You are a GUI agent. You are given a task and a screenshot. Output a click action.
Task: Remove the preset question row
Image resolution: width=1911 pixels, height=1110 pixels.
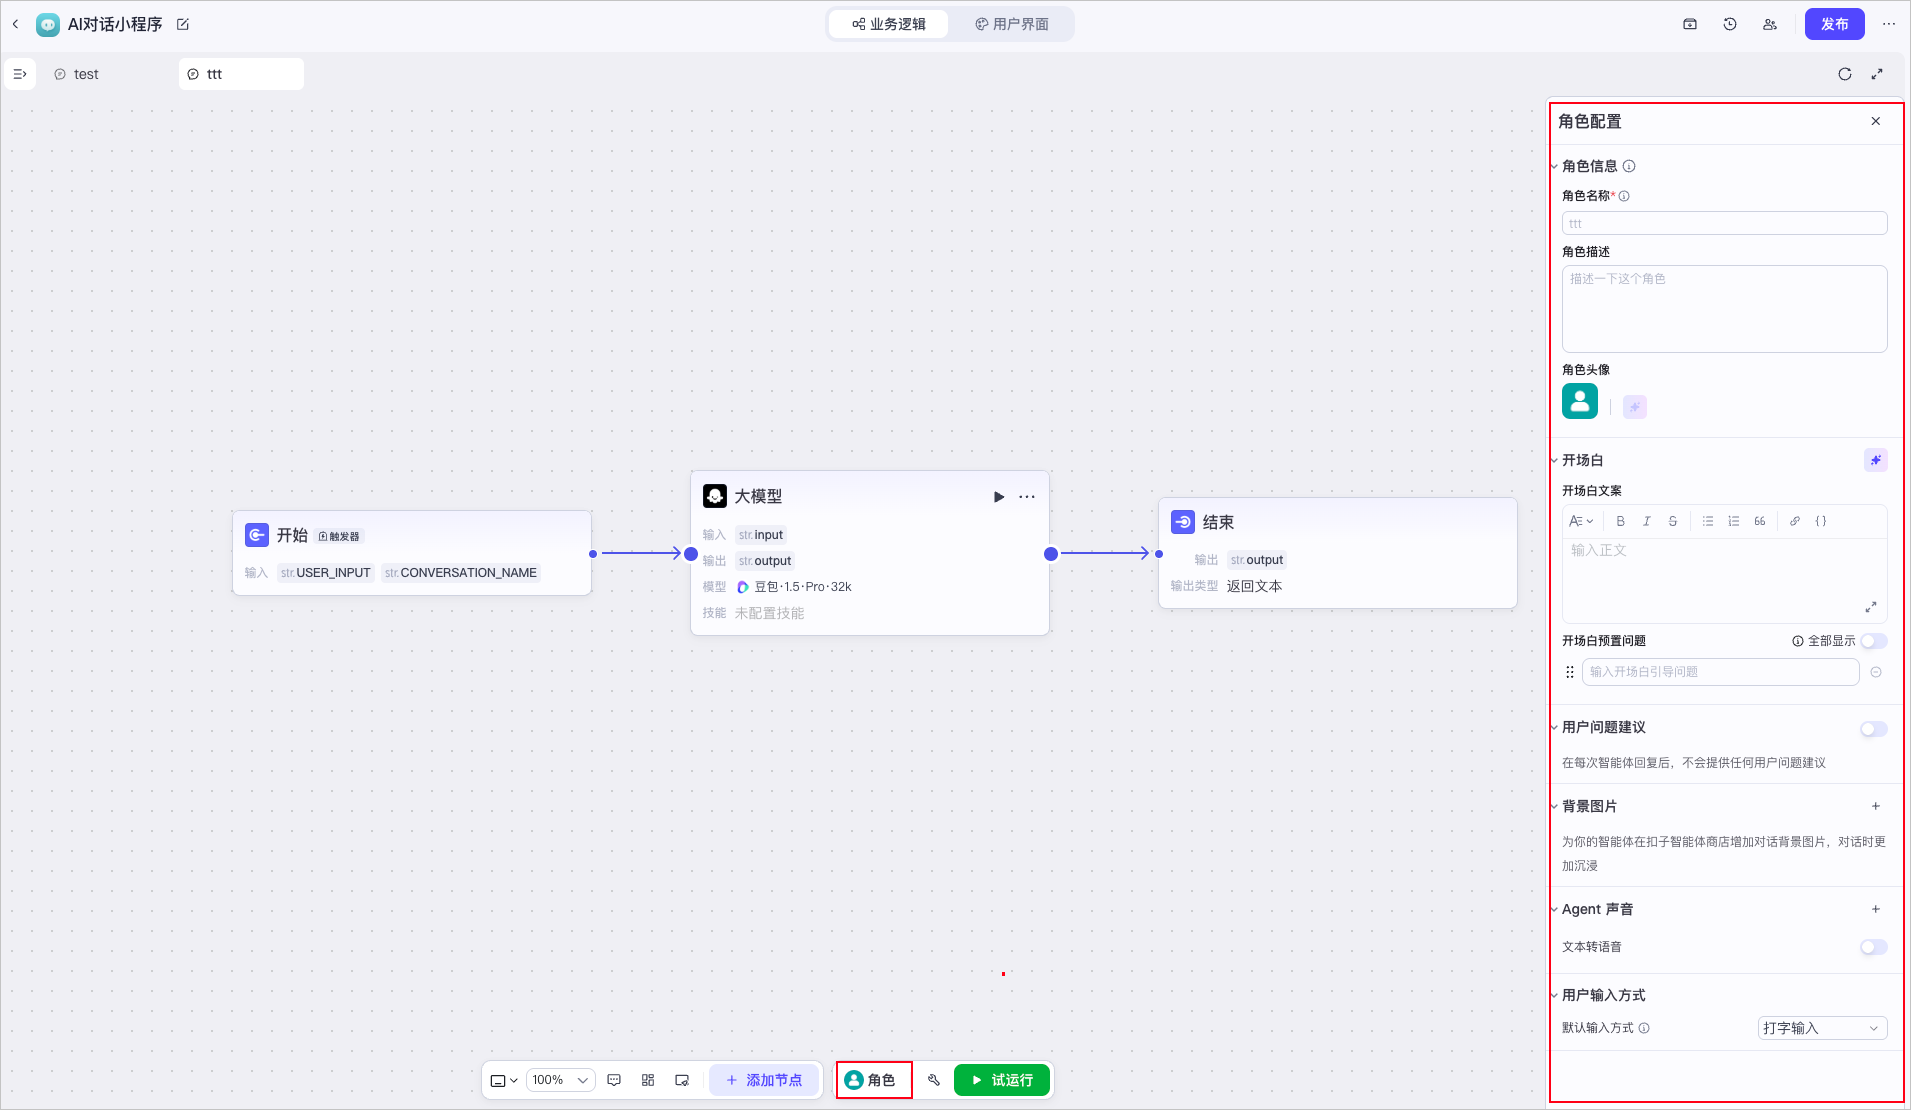point(1876,672)
